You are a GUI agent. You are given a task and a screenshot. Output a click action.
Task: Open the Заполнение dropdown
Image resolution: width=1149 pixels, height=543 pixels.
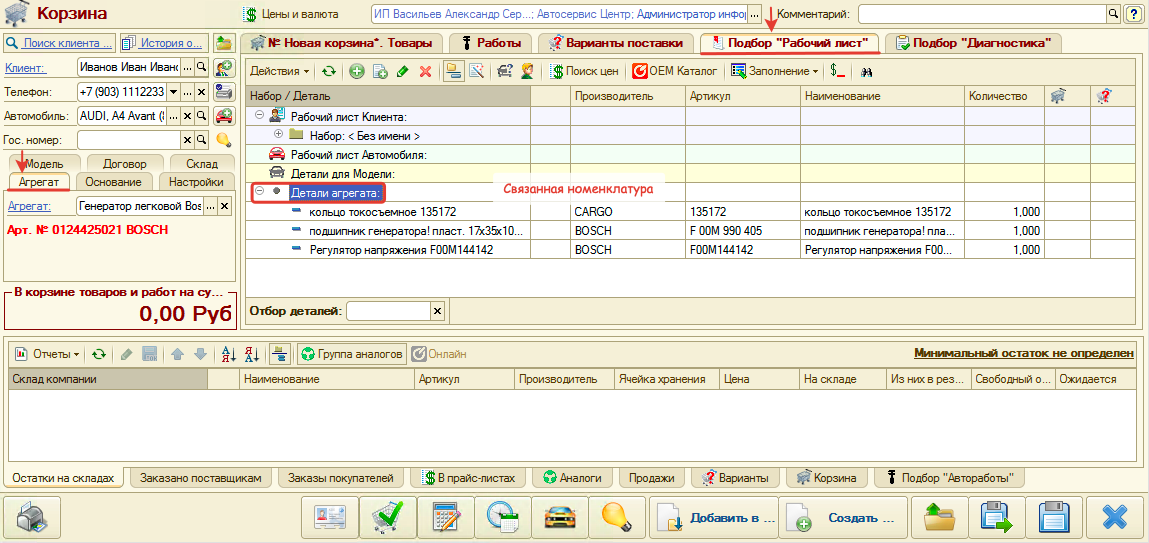click(x=775, y=71)
